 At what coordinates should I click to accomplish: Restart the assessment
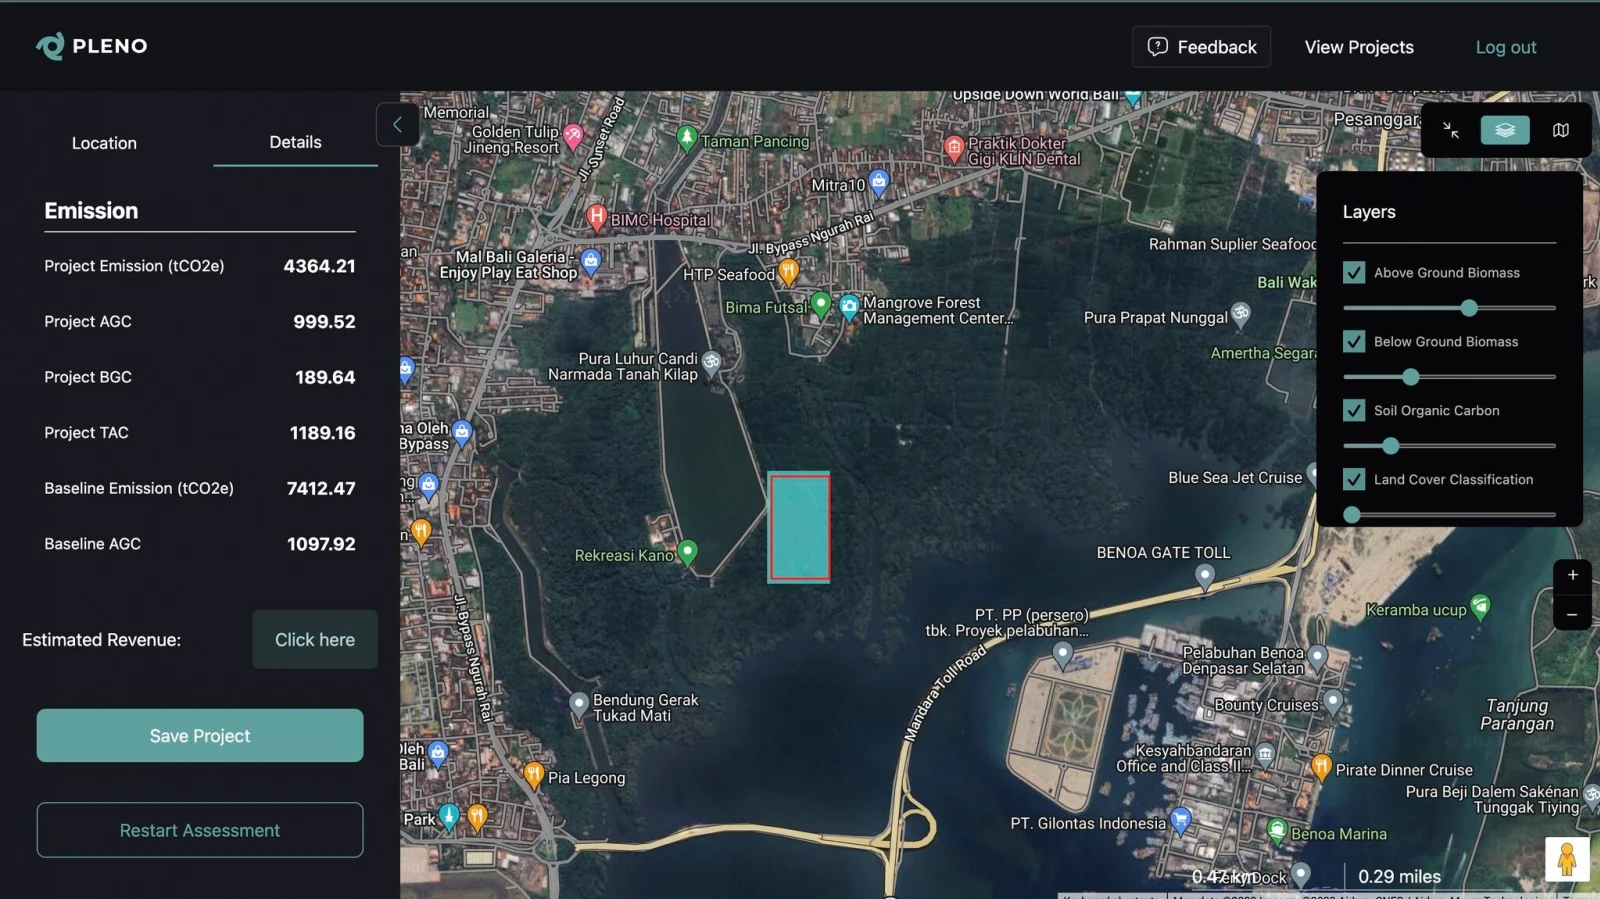pyautogui.click(x=200, y=830)
